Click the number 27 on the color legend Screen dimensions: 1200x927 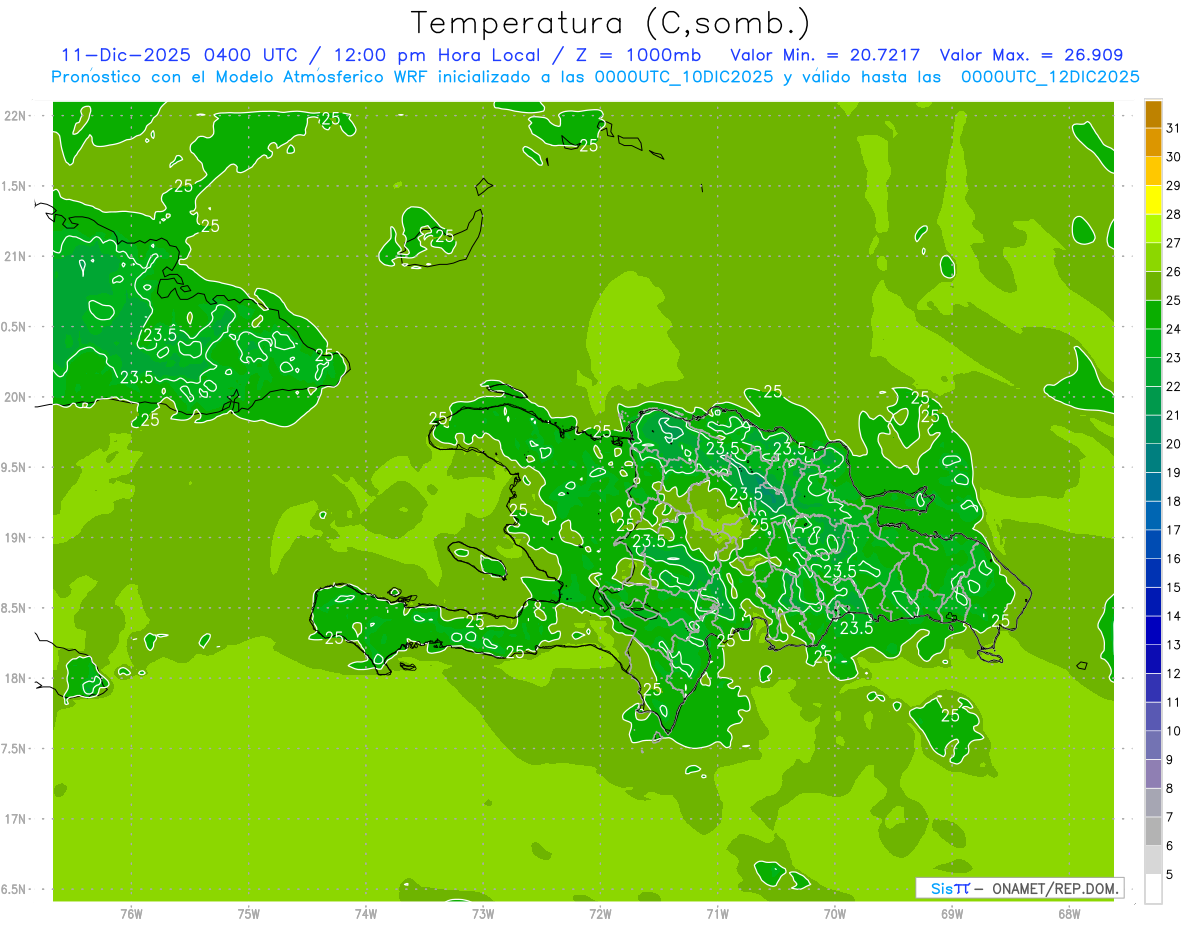[x=1174, y=243]
